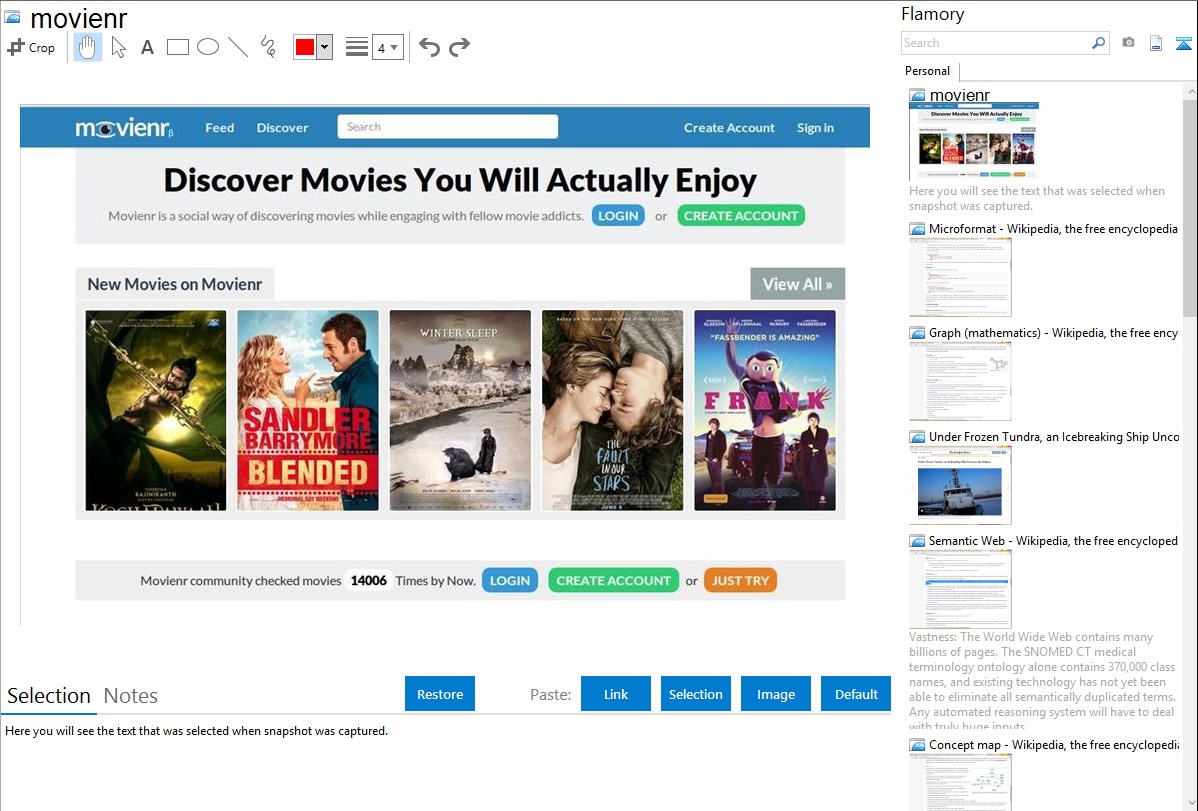Open the line width 4 dropdown
The image size is (1198, 811).
coord(387,47)
